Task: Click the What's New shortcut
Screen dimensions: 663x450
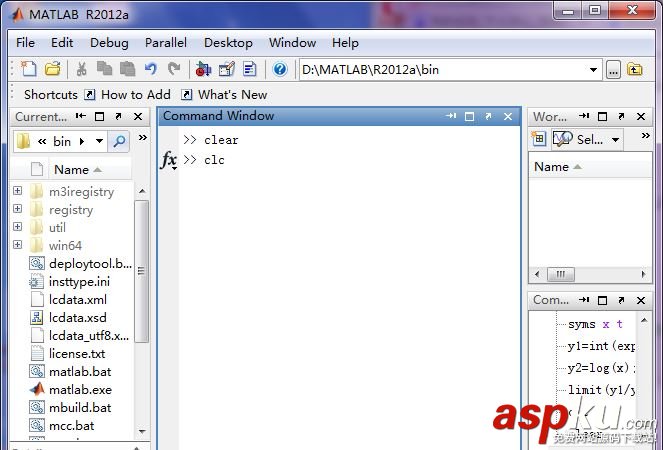Action: tap(224, 95)
